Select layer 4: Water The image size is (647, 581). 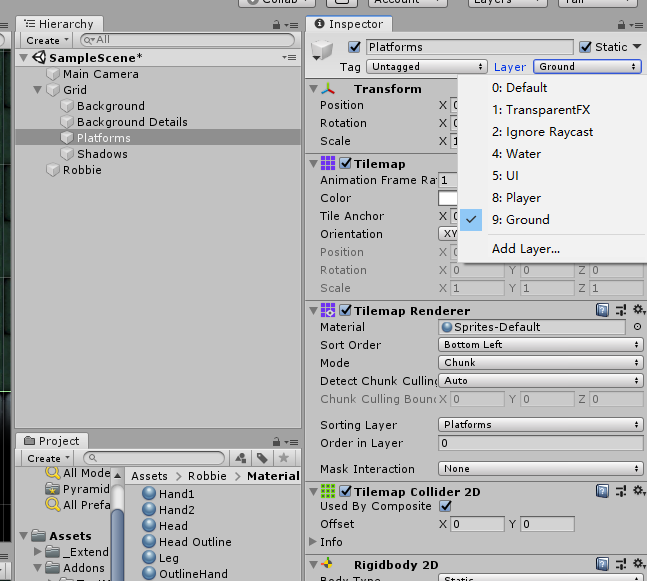click(552, 154)
